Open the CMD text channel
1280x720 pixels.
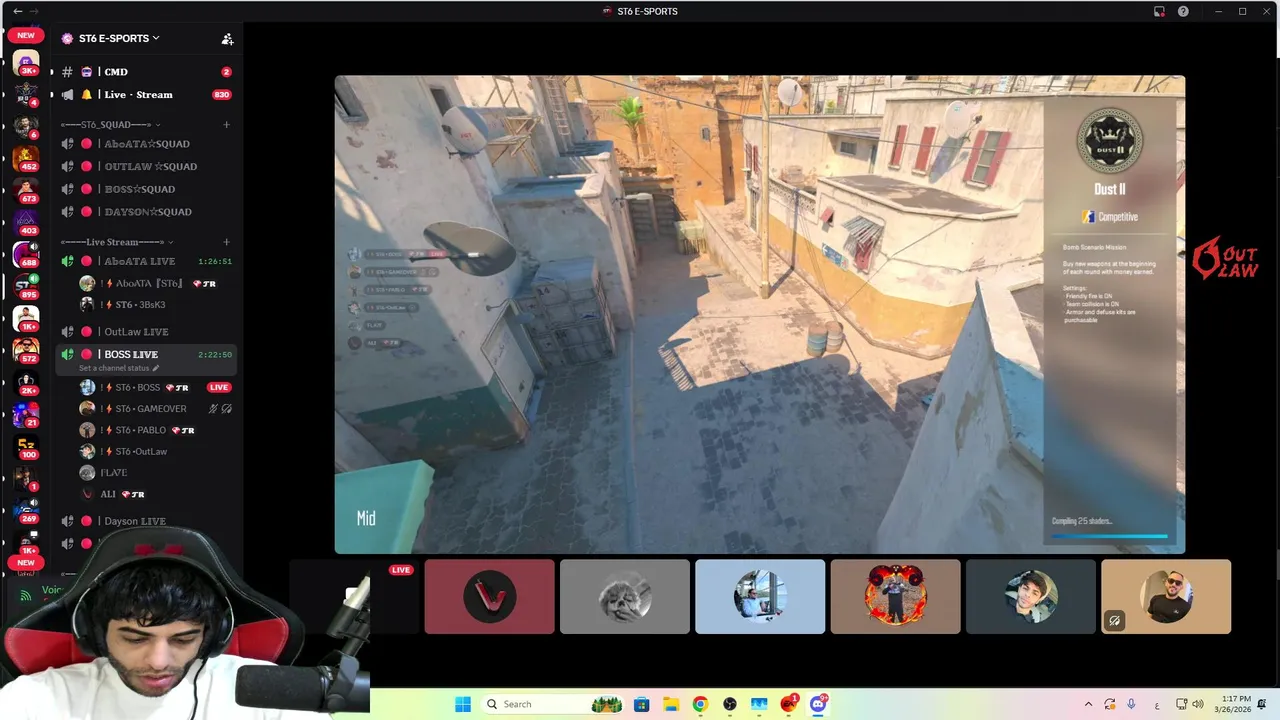[147, 72]
